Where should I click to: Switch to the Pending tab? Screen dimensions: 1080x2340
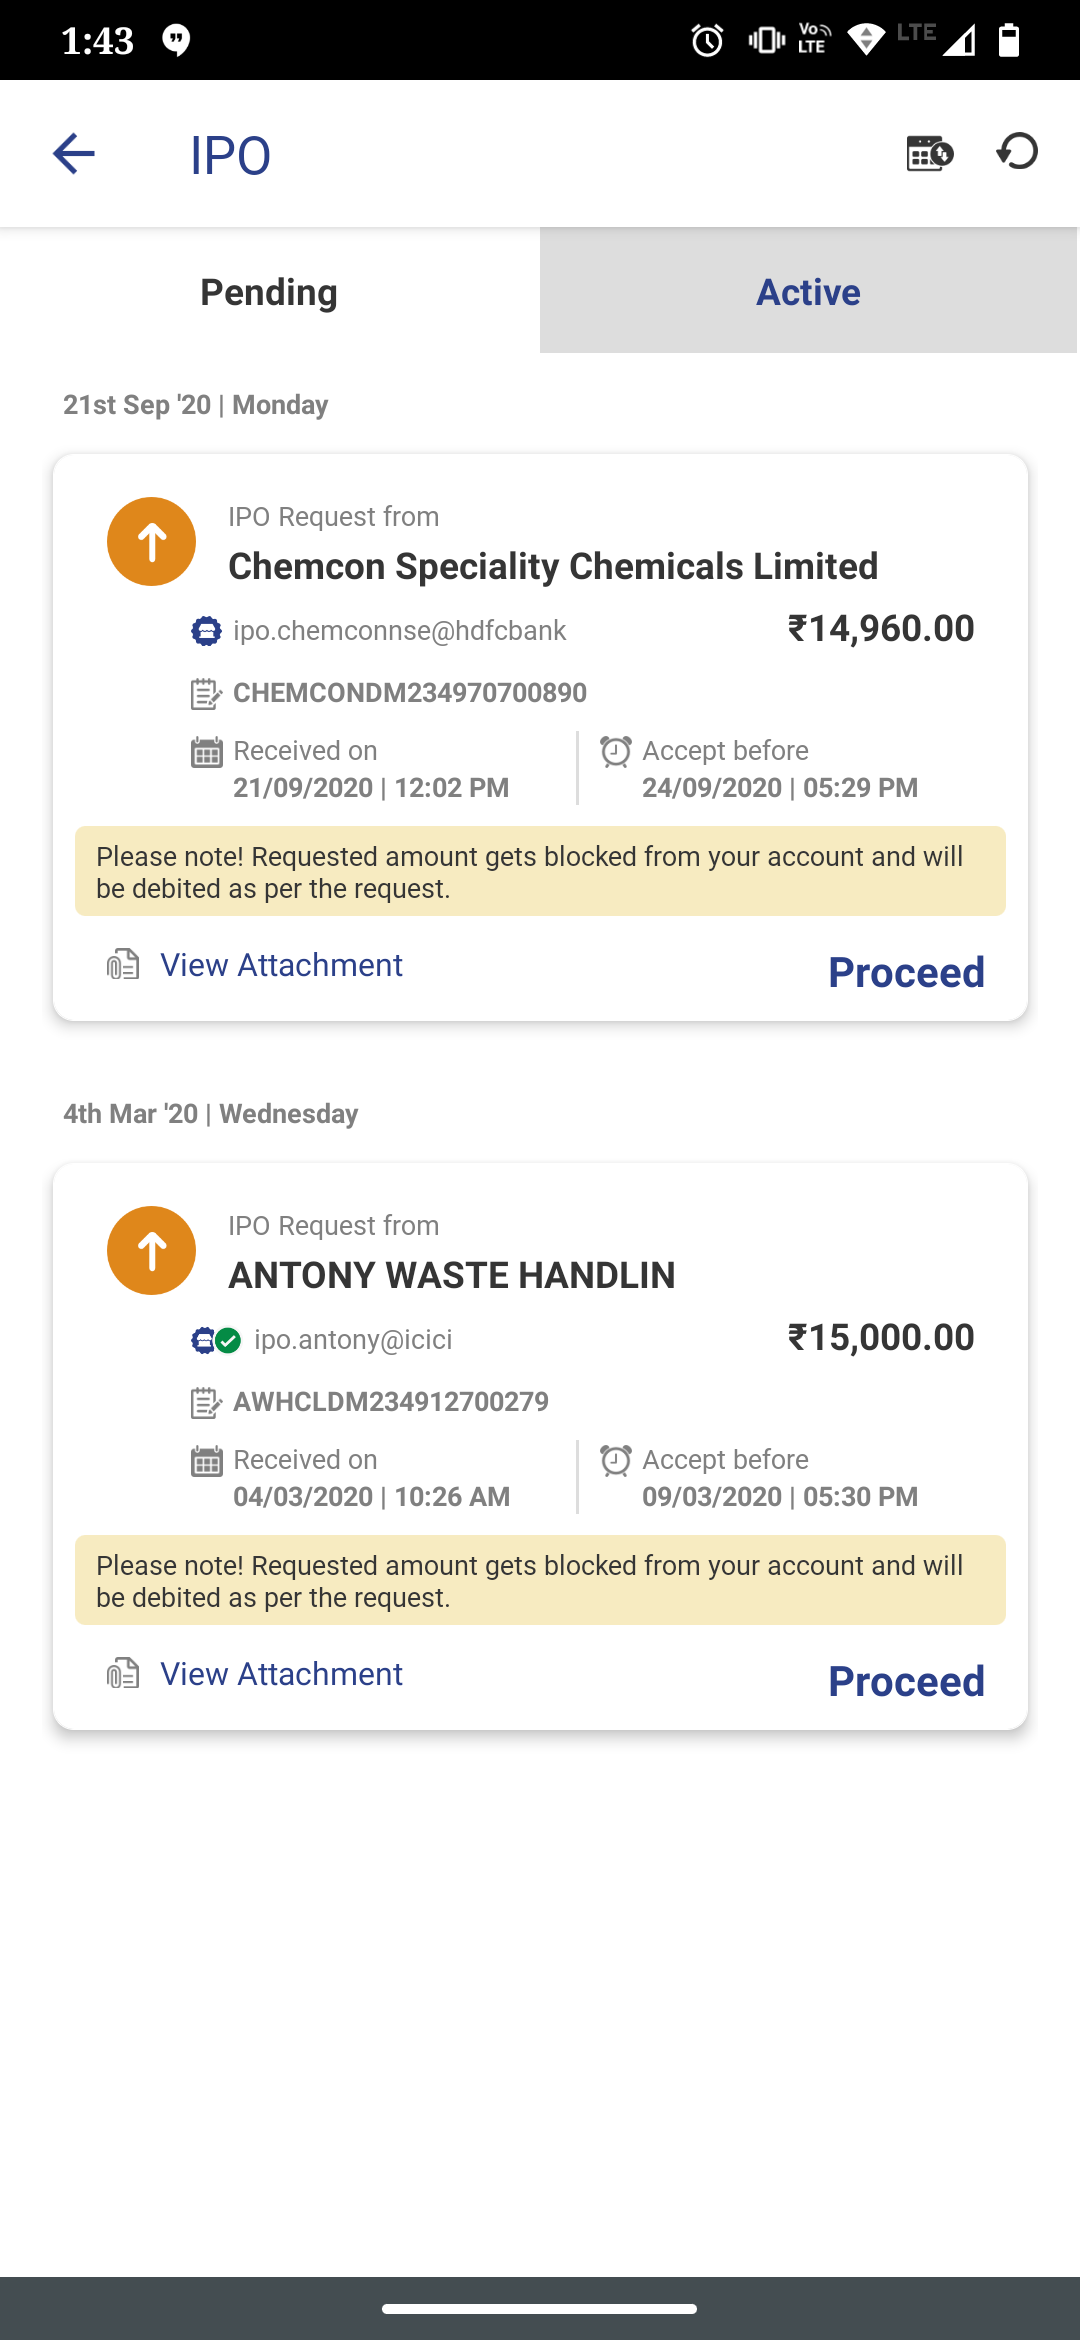pos(269,291)
